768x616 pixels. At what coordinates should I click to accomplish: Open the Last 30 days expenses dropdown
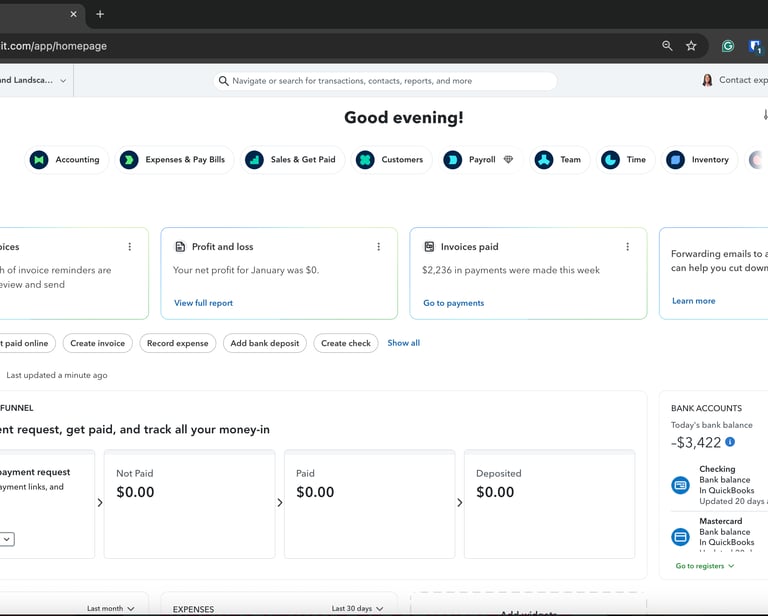pyautogui.click(x=357, y=608)
